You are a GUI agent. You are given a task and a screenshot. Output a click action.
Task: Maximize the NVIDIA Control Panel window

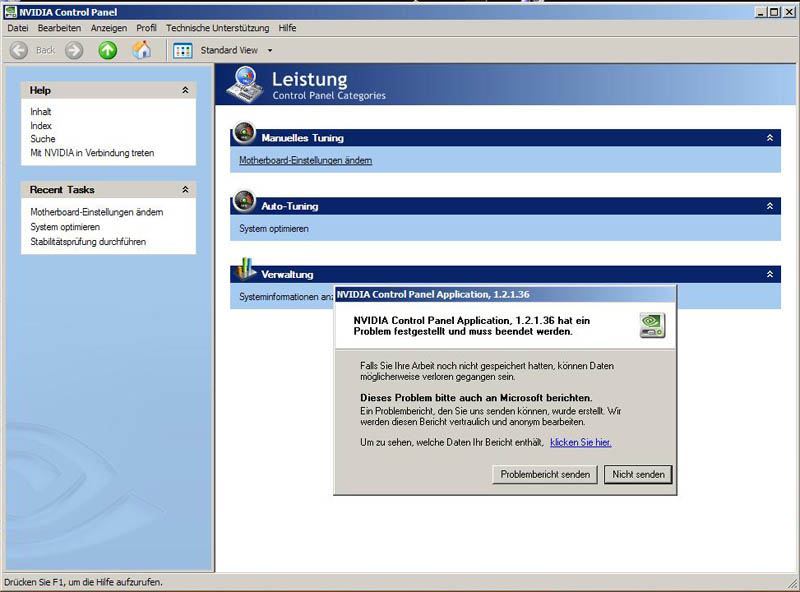pos(774,12)
